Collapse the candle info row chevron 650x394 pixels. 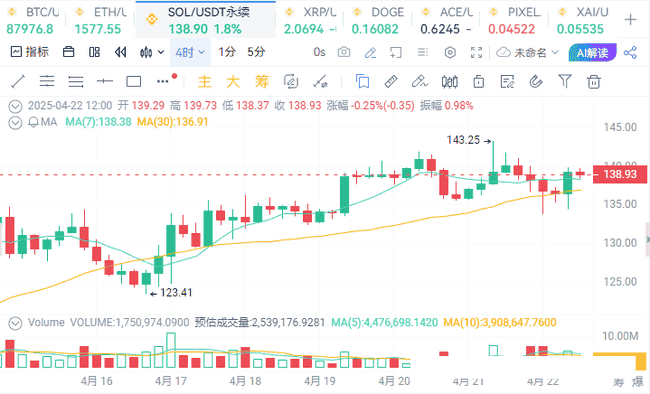click(x=15, y=107)
